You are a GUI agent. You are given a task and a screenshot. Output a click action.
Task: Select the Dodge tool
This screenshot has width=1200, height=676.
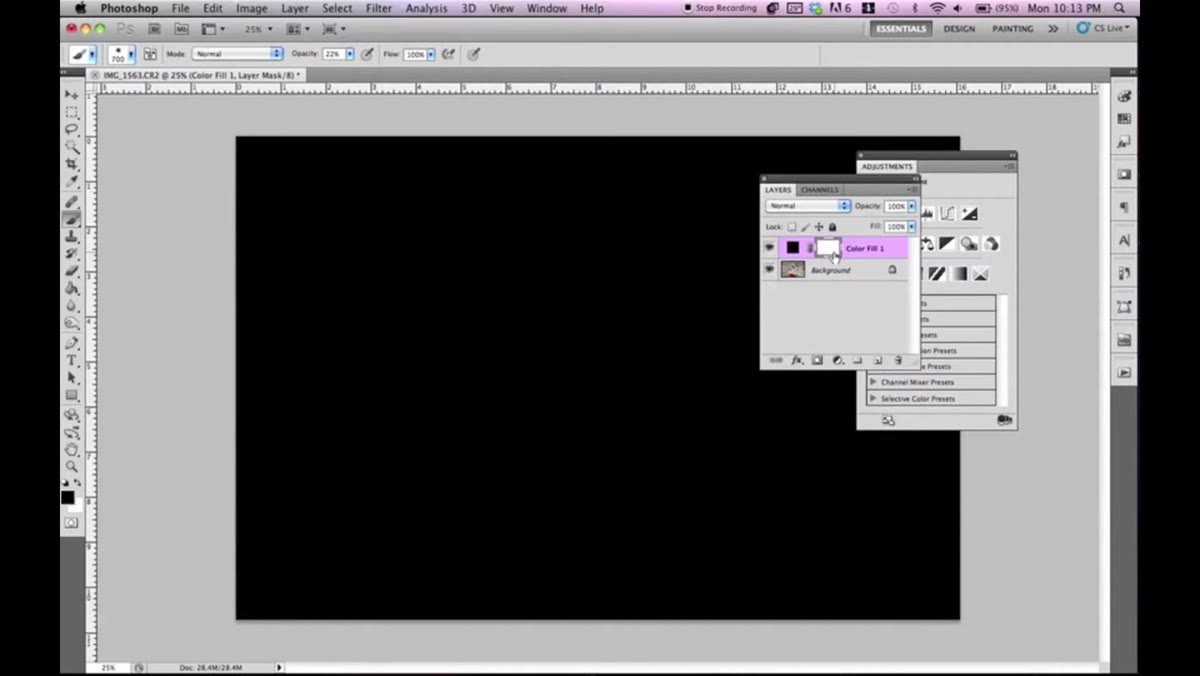[x=72, y=322]
